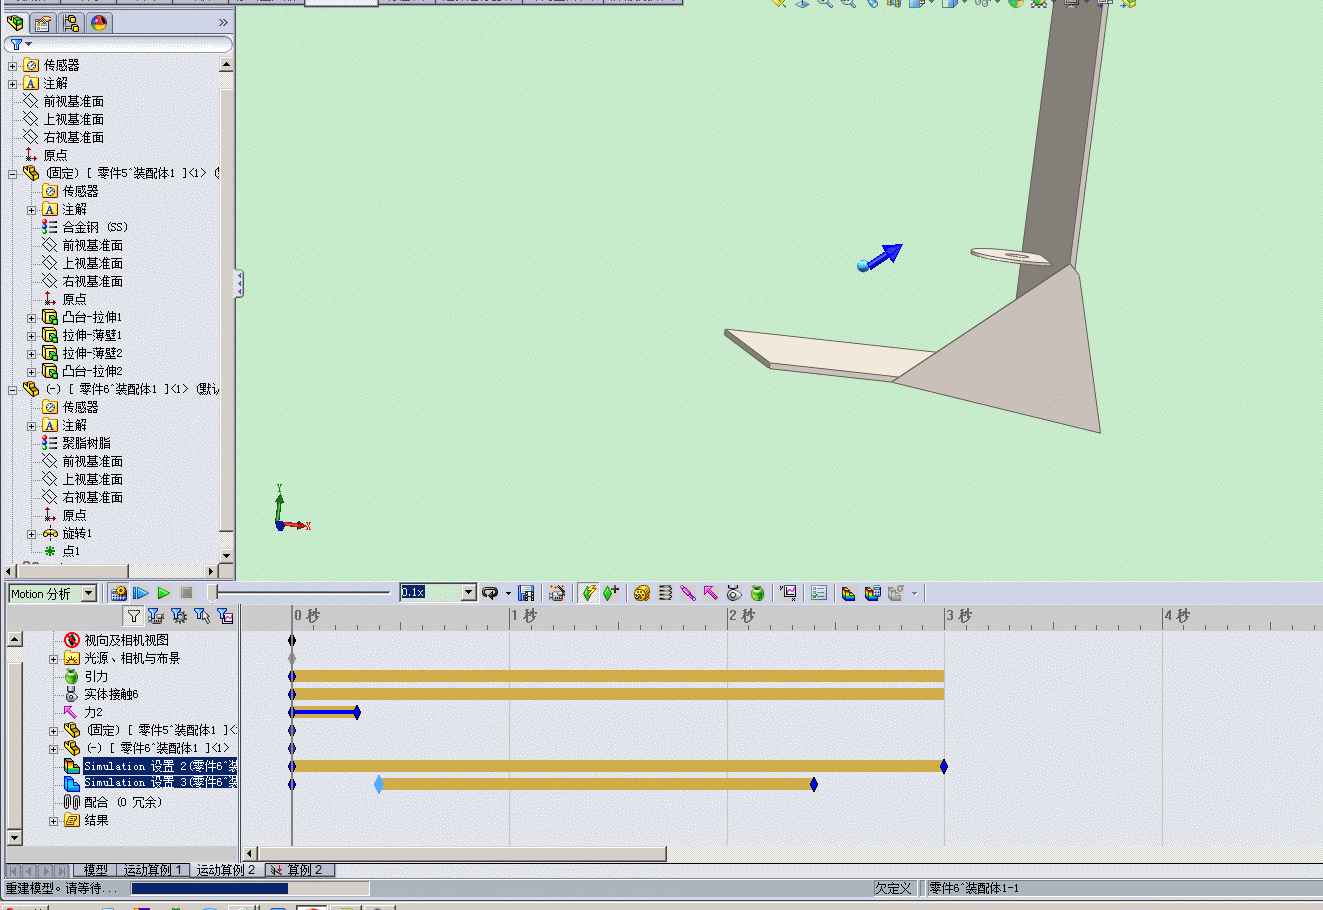Toggle the Filter Animated button

click(x=156, y=616)
